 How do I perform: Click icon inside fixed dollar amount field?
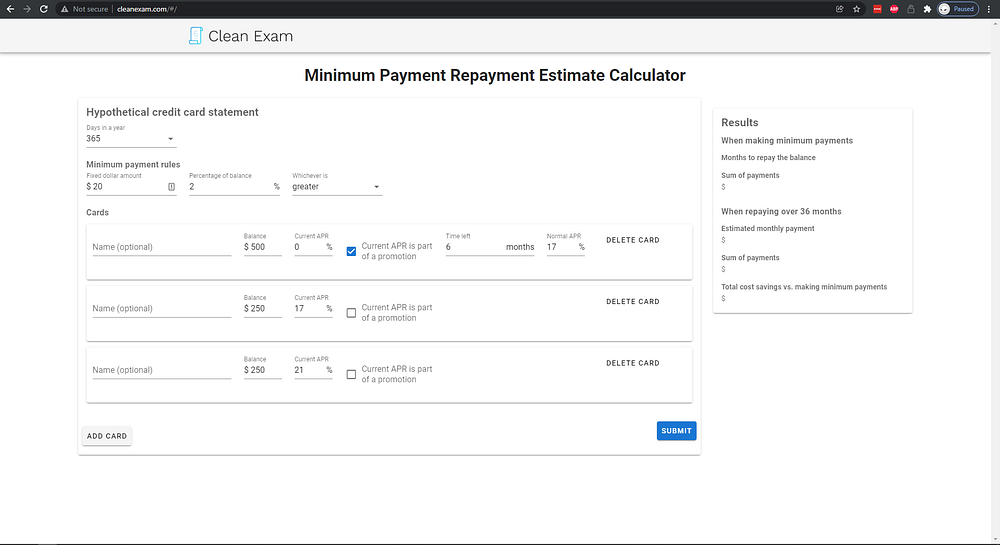tap(172, 187)
